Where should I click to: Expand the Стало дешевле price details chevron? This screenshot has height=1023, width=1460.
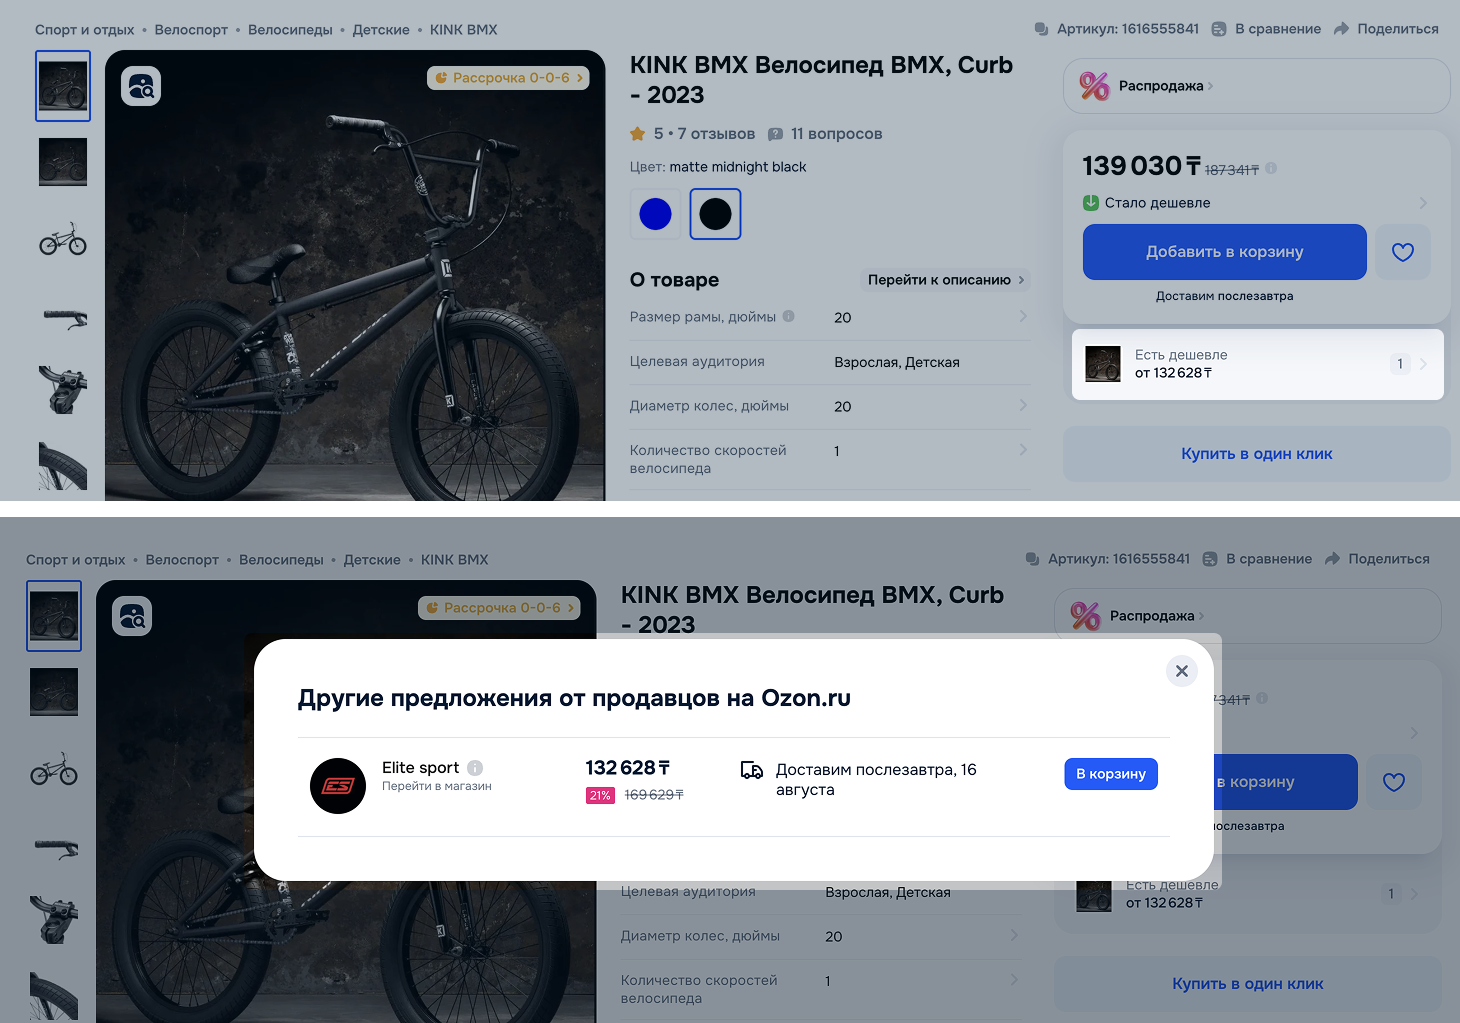(1423, 203)
